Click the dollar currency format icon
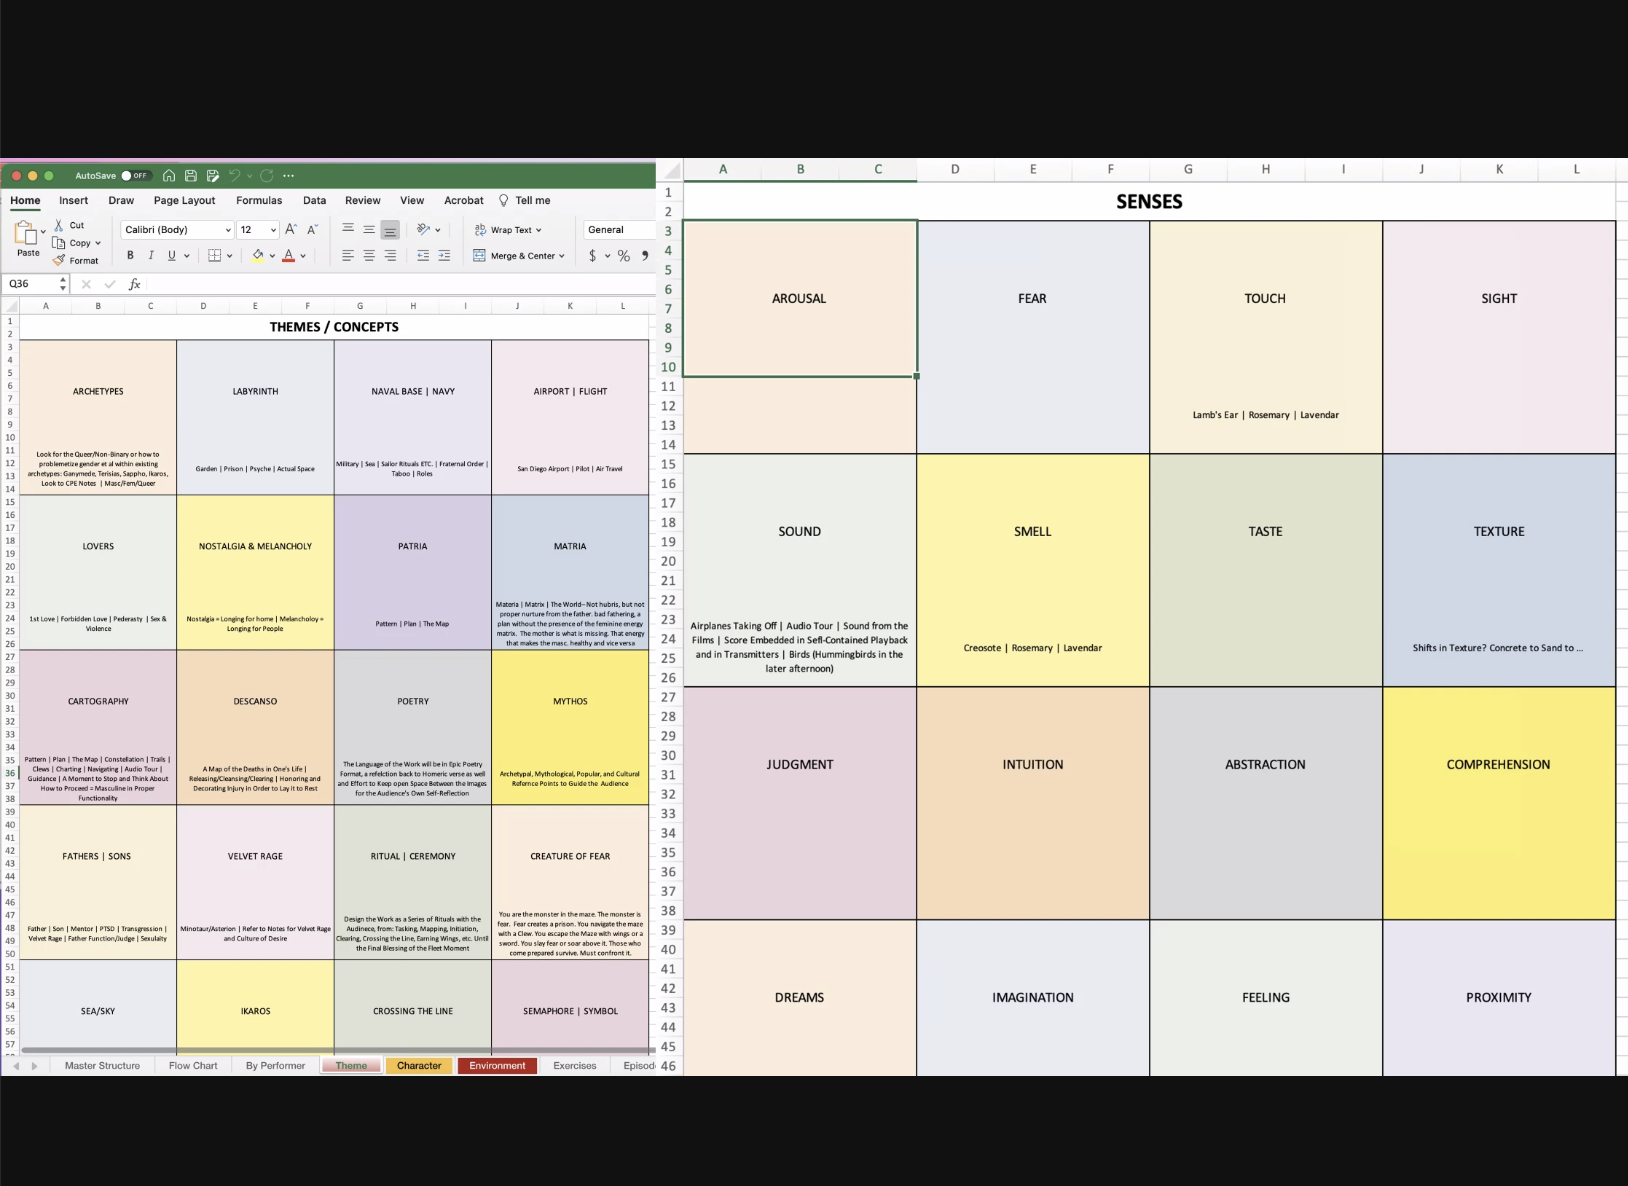 pyautogui.click(x=593, y=256)
